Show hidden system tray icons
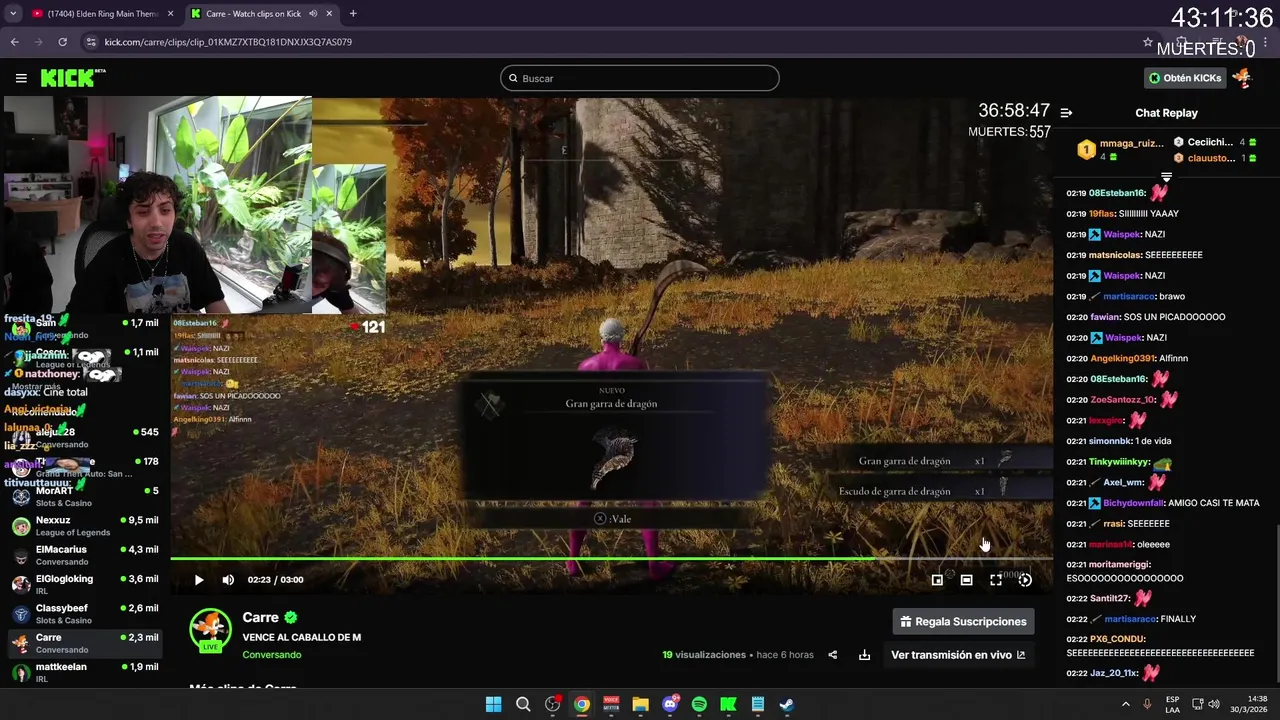1280x720 pixels. (x=1125, y=704)
